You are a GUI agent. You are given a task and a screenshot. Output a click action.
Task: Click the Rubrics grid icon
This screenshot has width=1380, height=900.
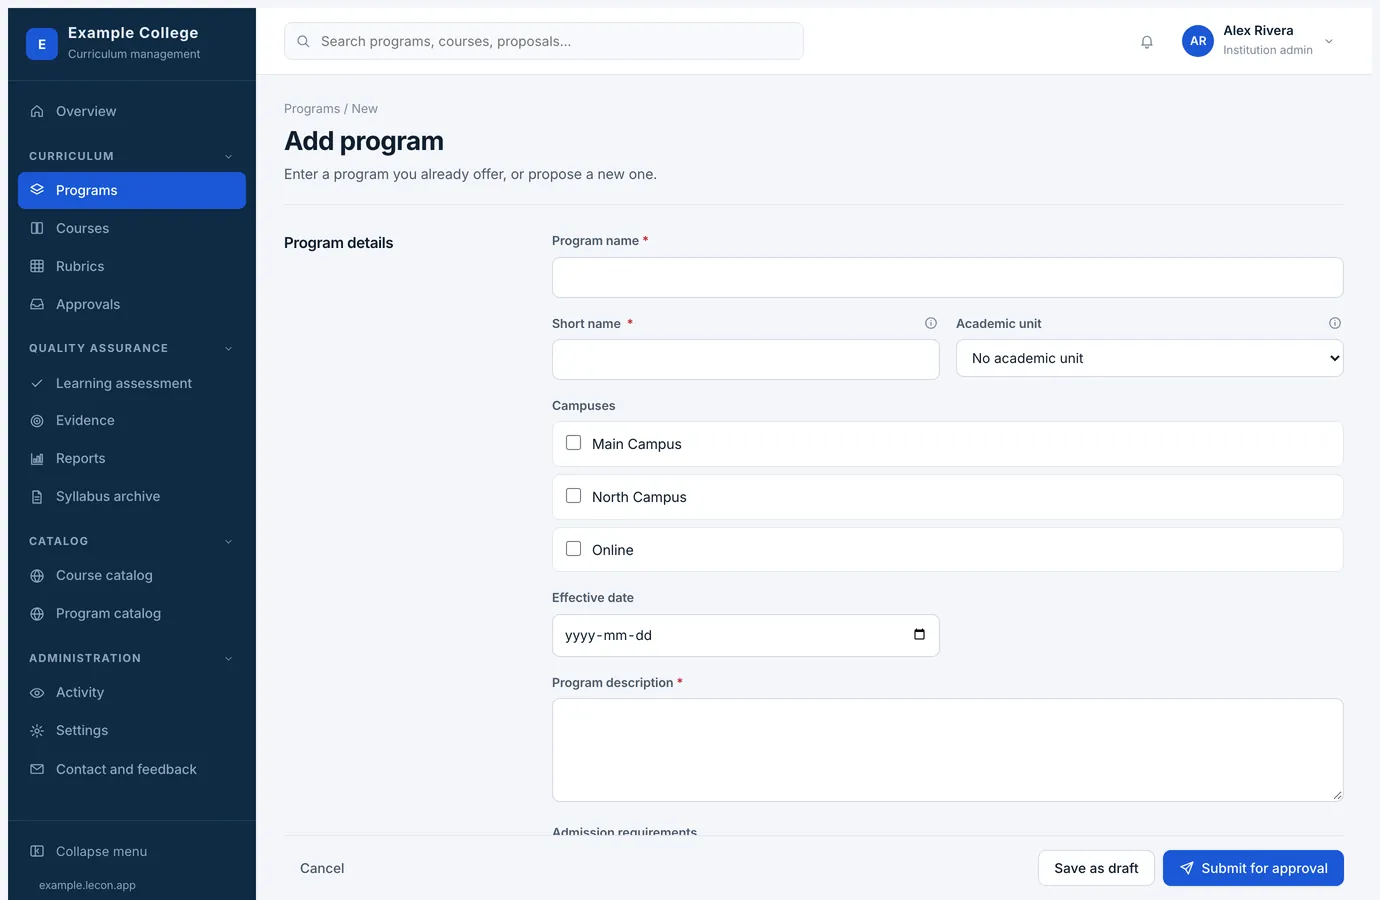37,266
